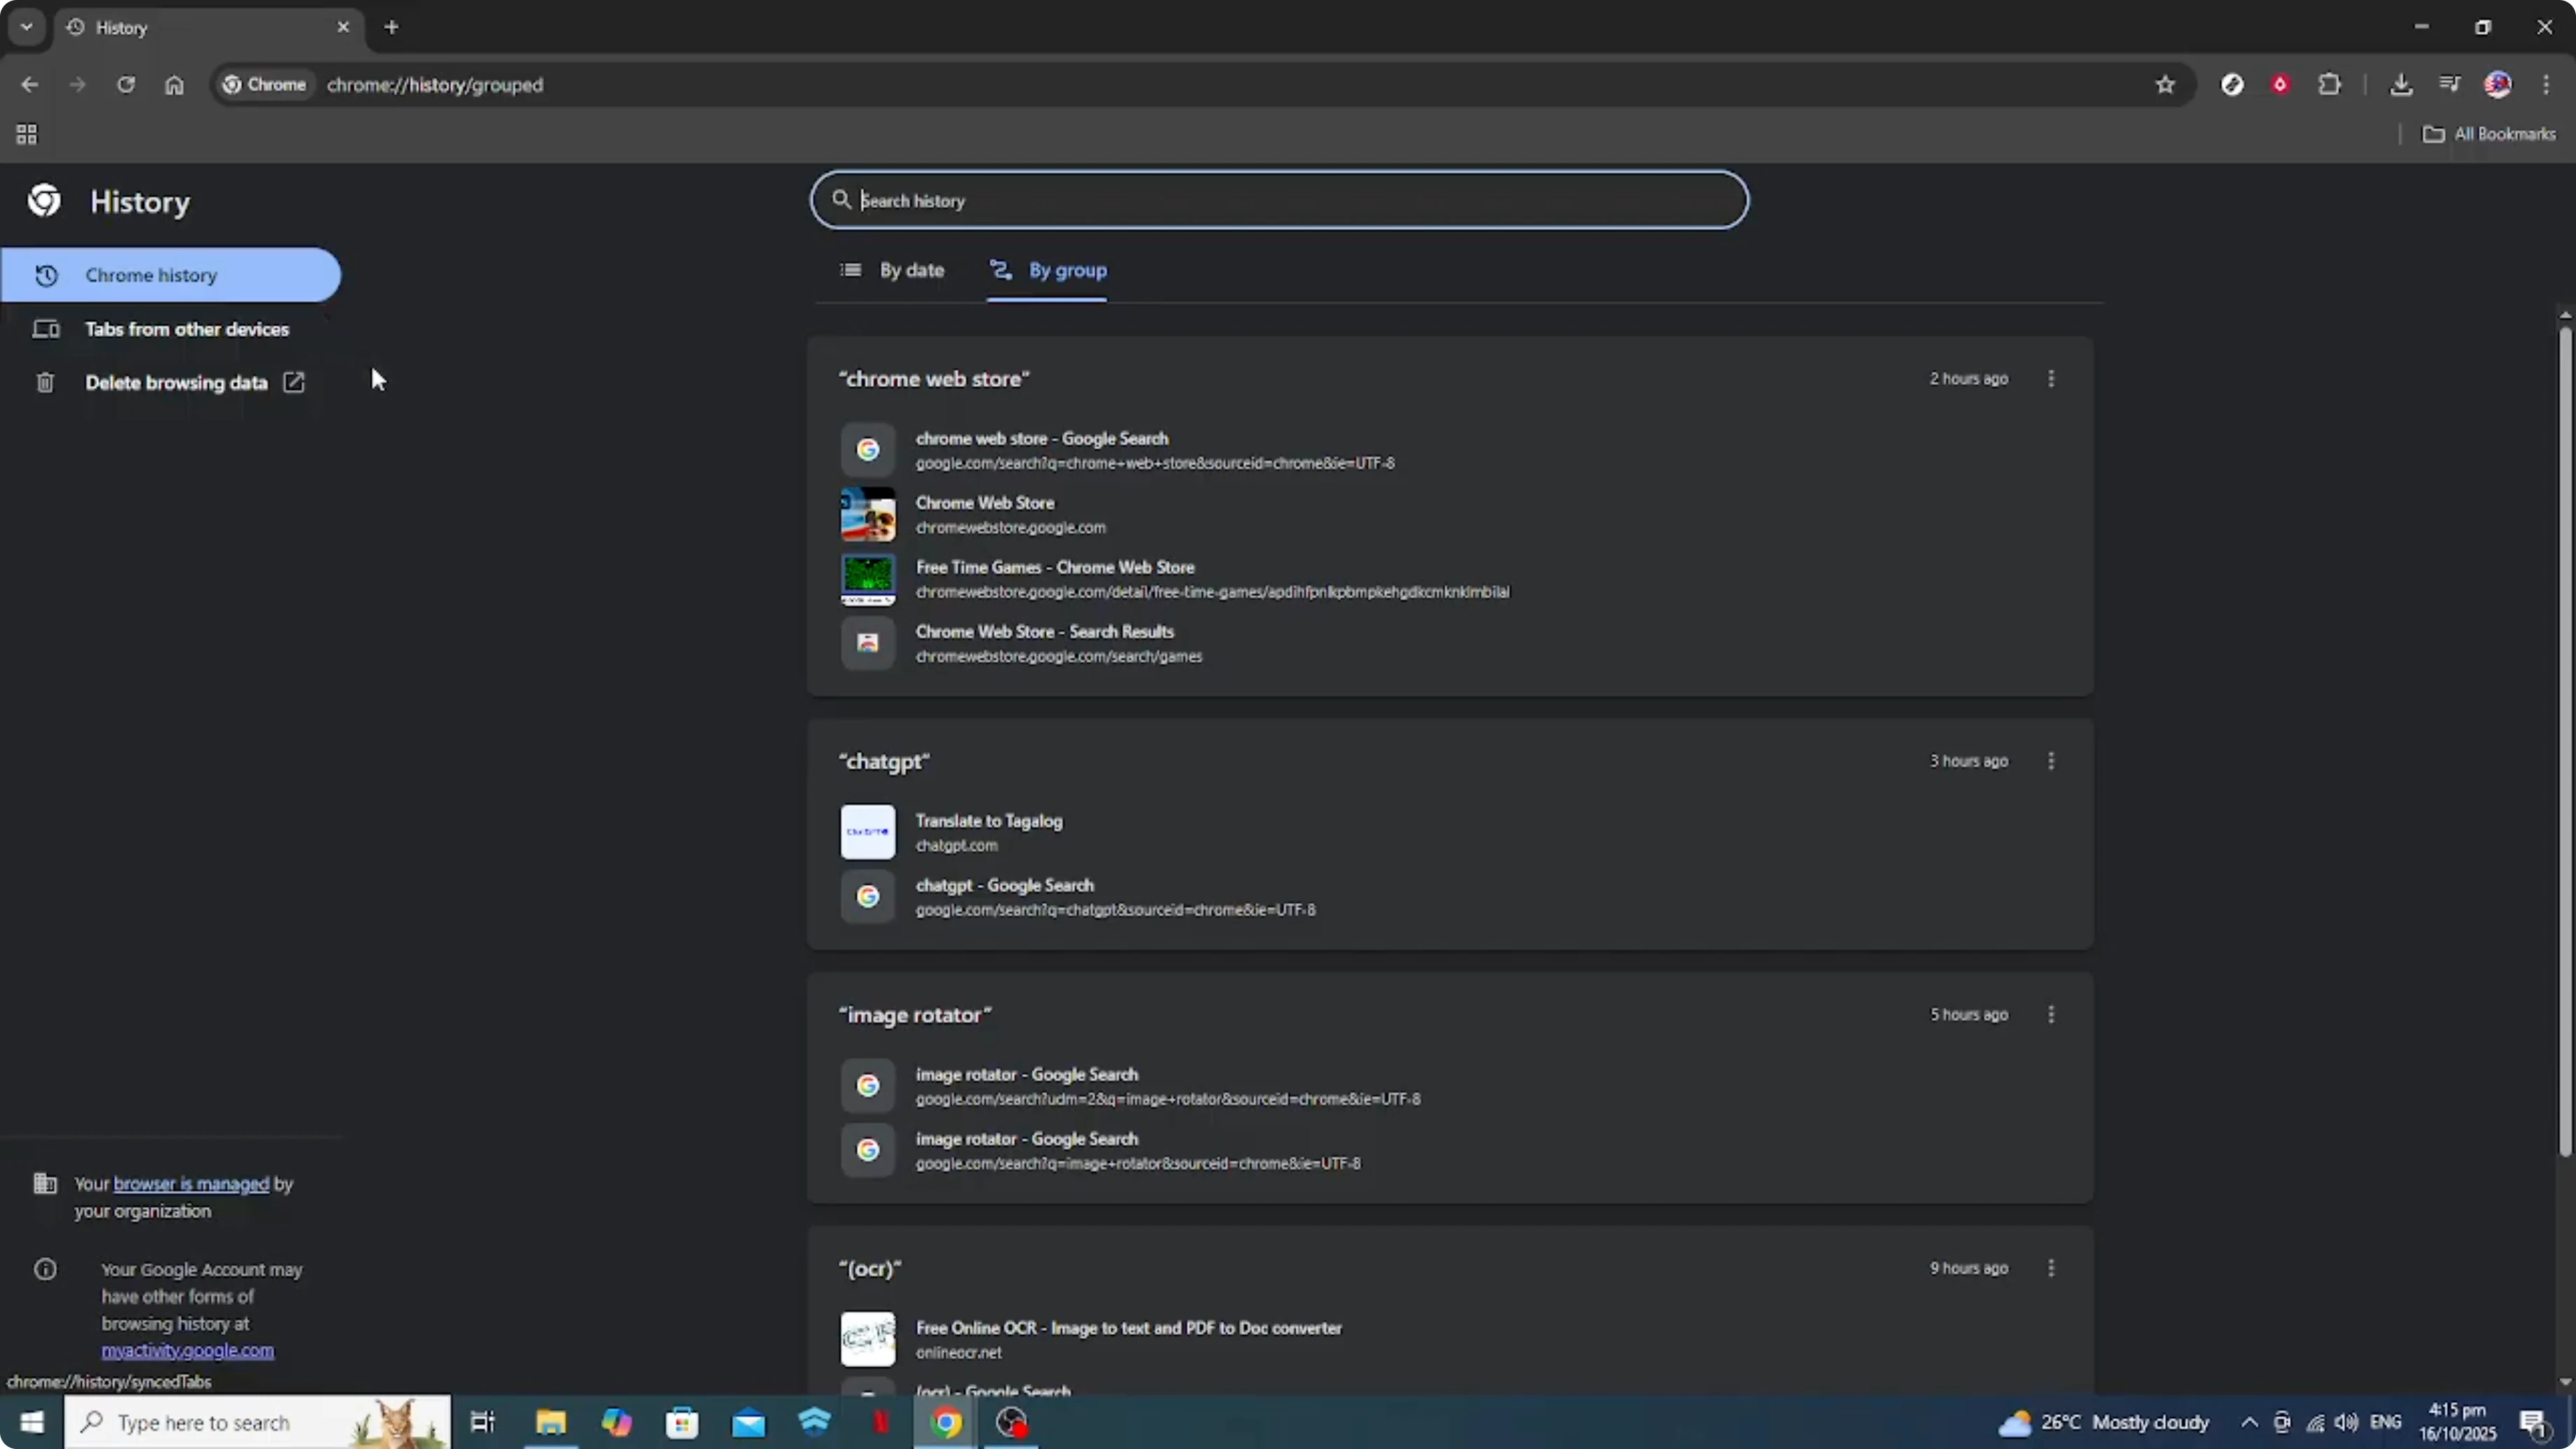
Task: Open File Explorer from the taskbar
Action: pos(550,1422)
